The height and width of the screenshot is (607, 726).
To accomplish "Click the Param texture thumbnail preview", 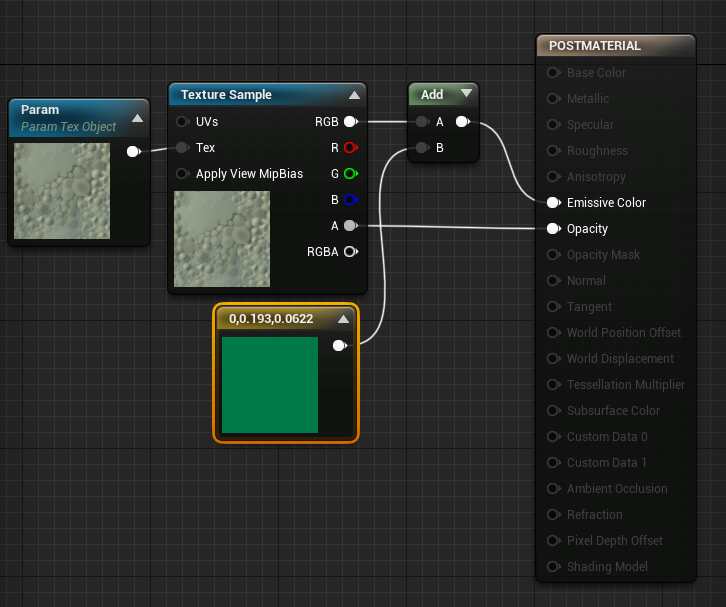I will pyautogui.click(x=62, y=190).
